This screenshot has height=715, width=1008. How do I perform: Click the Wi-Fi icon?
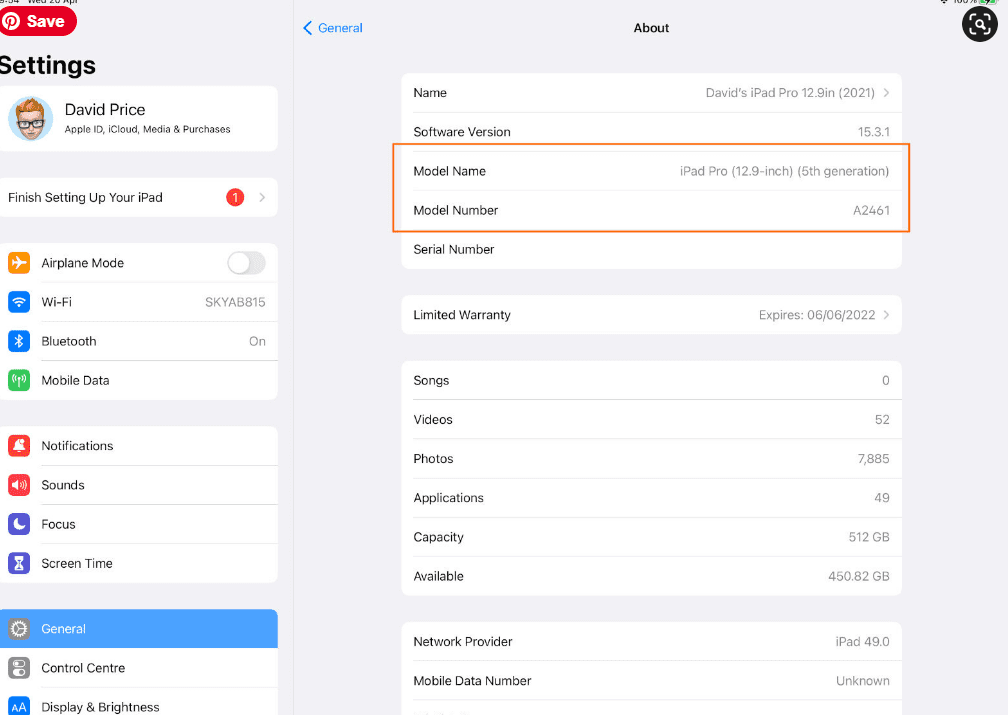click(x=19, y=302)
